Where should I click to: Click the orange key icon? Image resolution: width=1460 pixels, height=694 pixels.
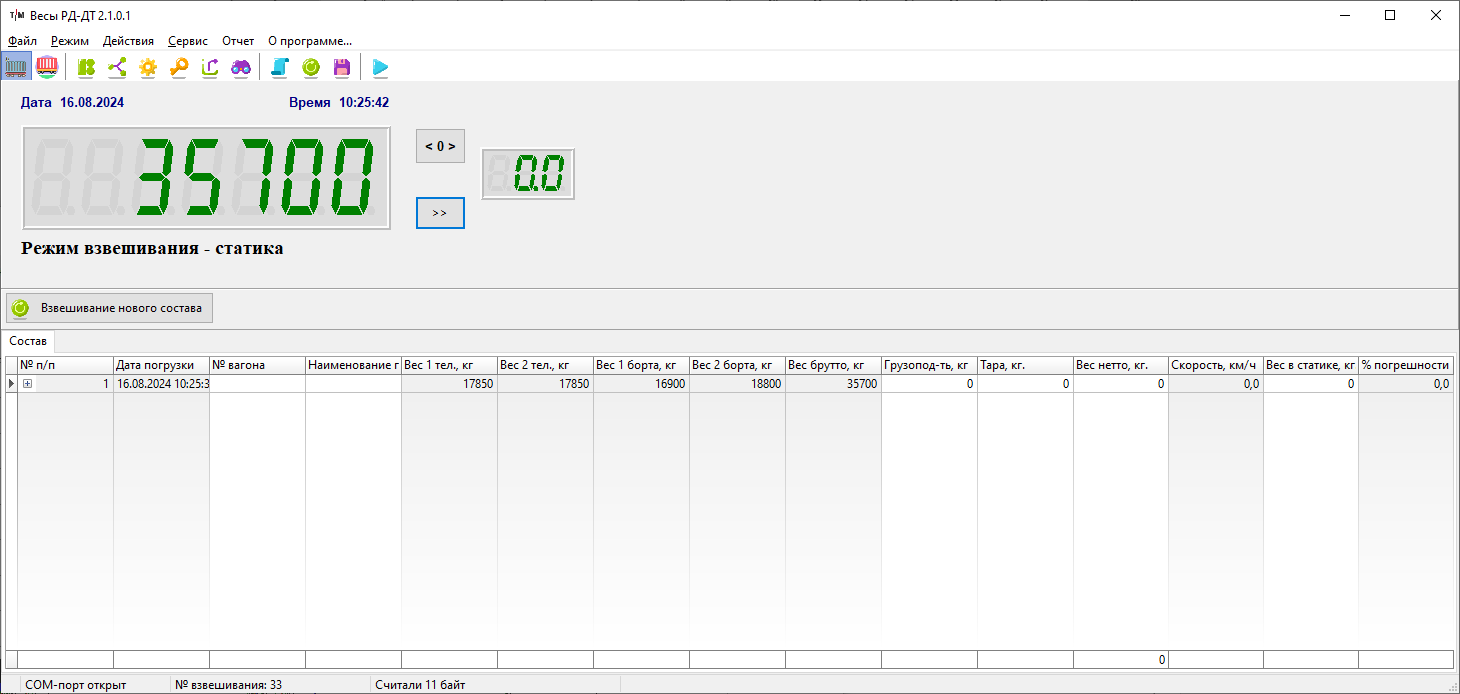(179, 67)
